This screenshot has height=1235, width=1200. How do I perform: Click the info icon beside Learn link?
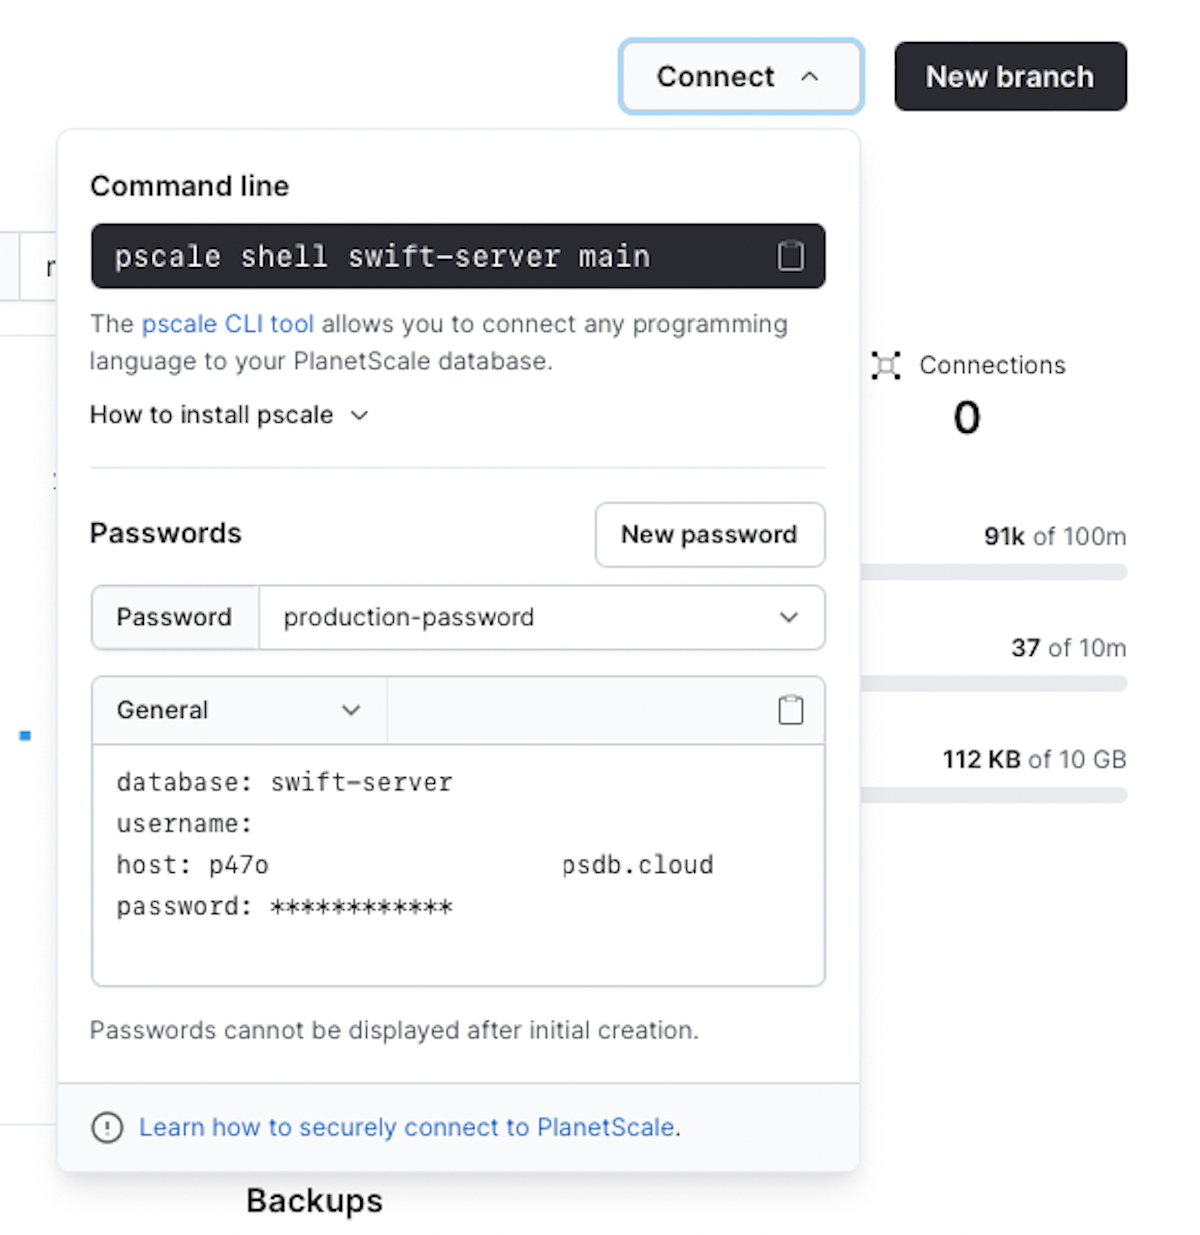click(107, 1128)
